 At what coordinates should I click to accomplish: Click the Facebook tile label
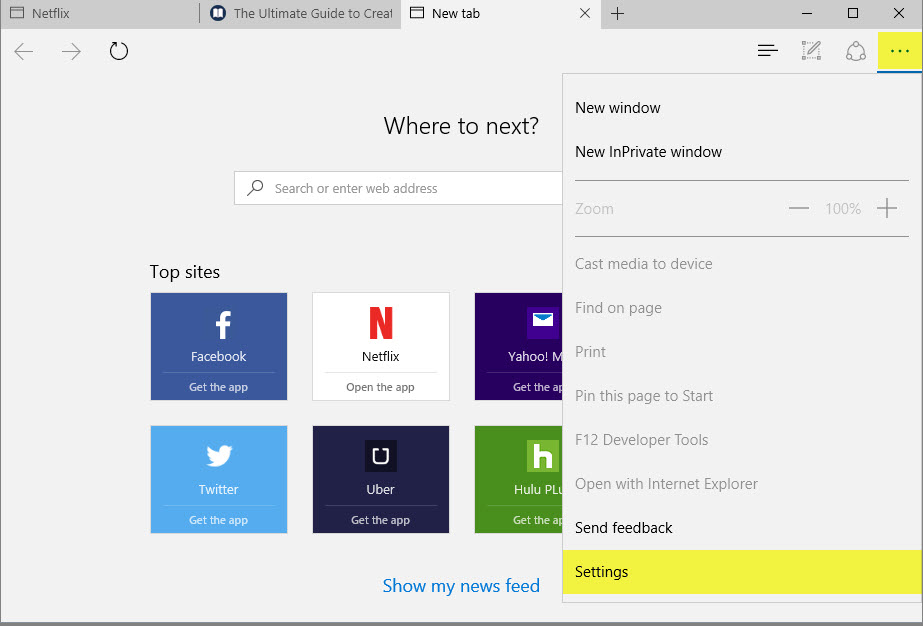click(x=218, y=356)
